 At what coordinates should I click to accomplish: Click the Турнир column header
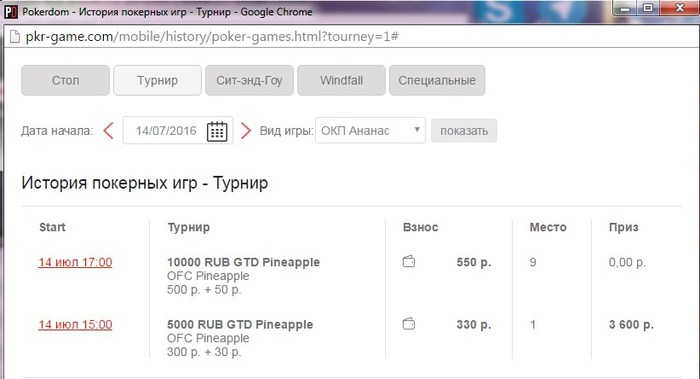tap(188, 228)
